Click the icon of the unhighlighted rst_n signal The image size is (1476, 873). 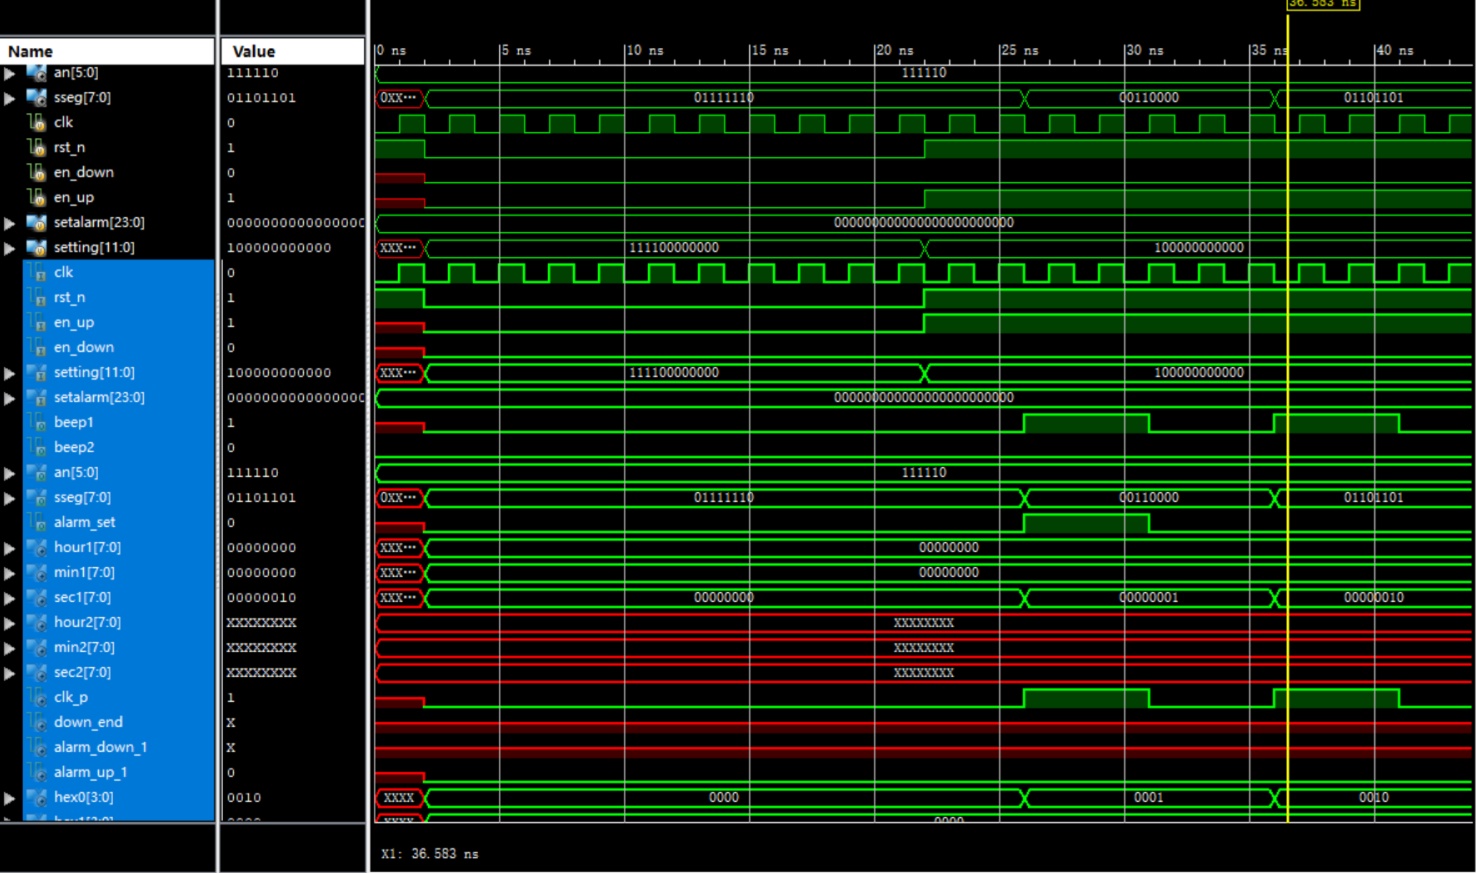[37, 147]
